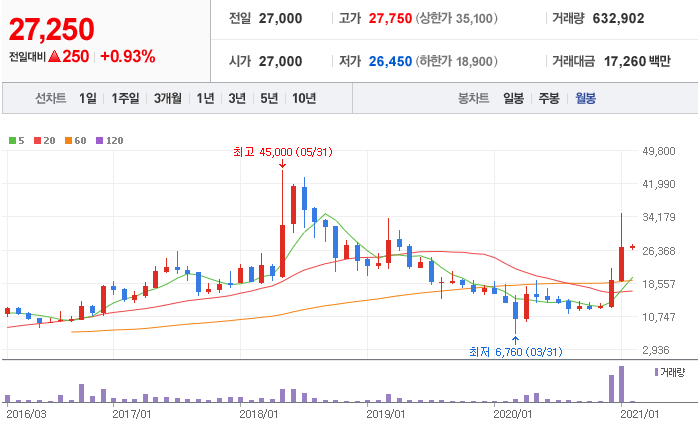The image size is (698, 427).
Task: Click the +0.93% change rate
Action: coord(128,57)
